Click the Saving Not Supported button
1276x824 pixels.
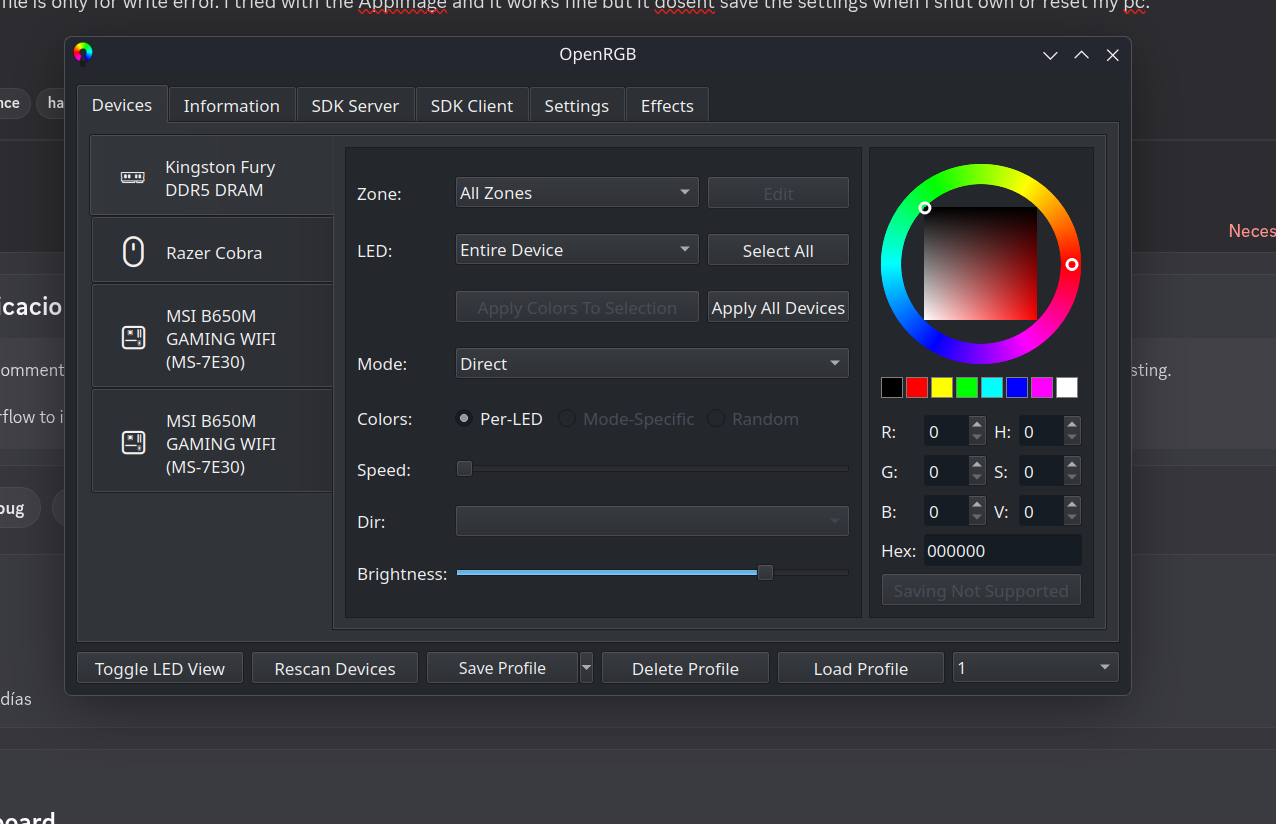point(981,591)
